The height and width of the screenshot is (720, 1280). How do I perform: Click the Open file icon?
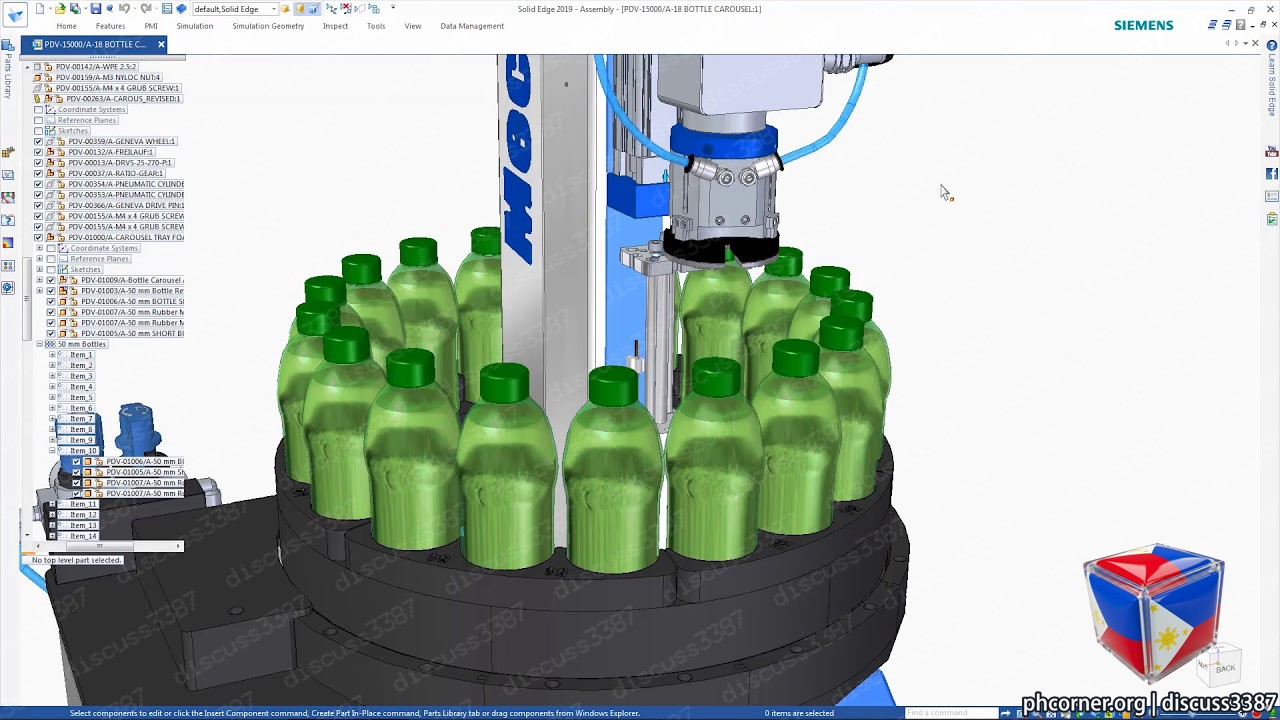(60, 9)
